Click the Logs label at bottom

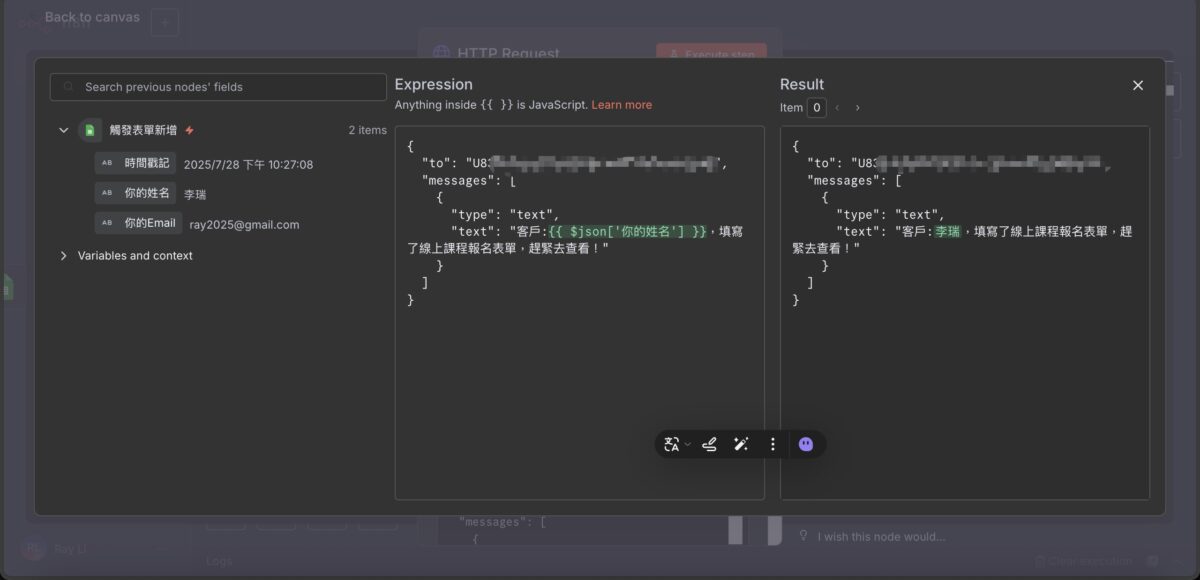[x=219, y=562]
